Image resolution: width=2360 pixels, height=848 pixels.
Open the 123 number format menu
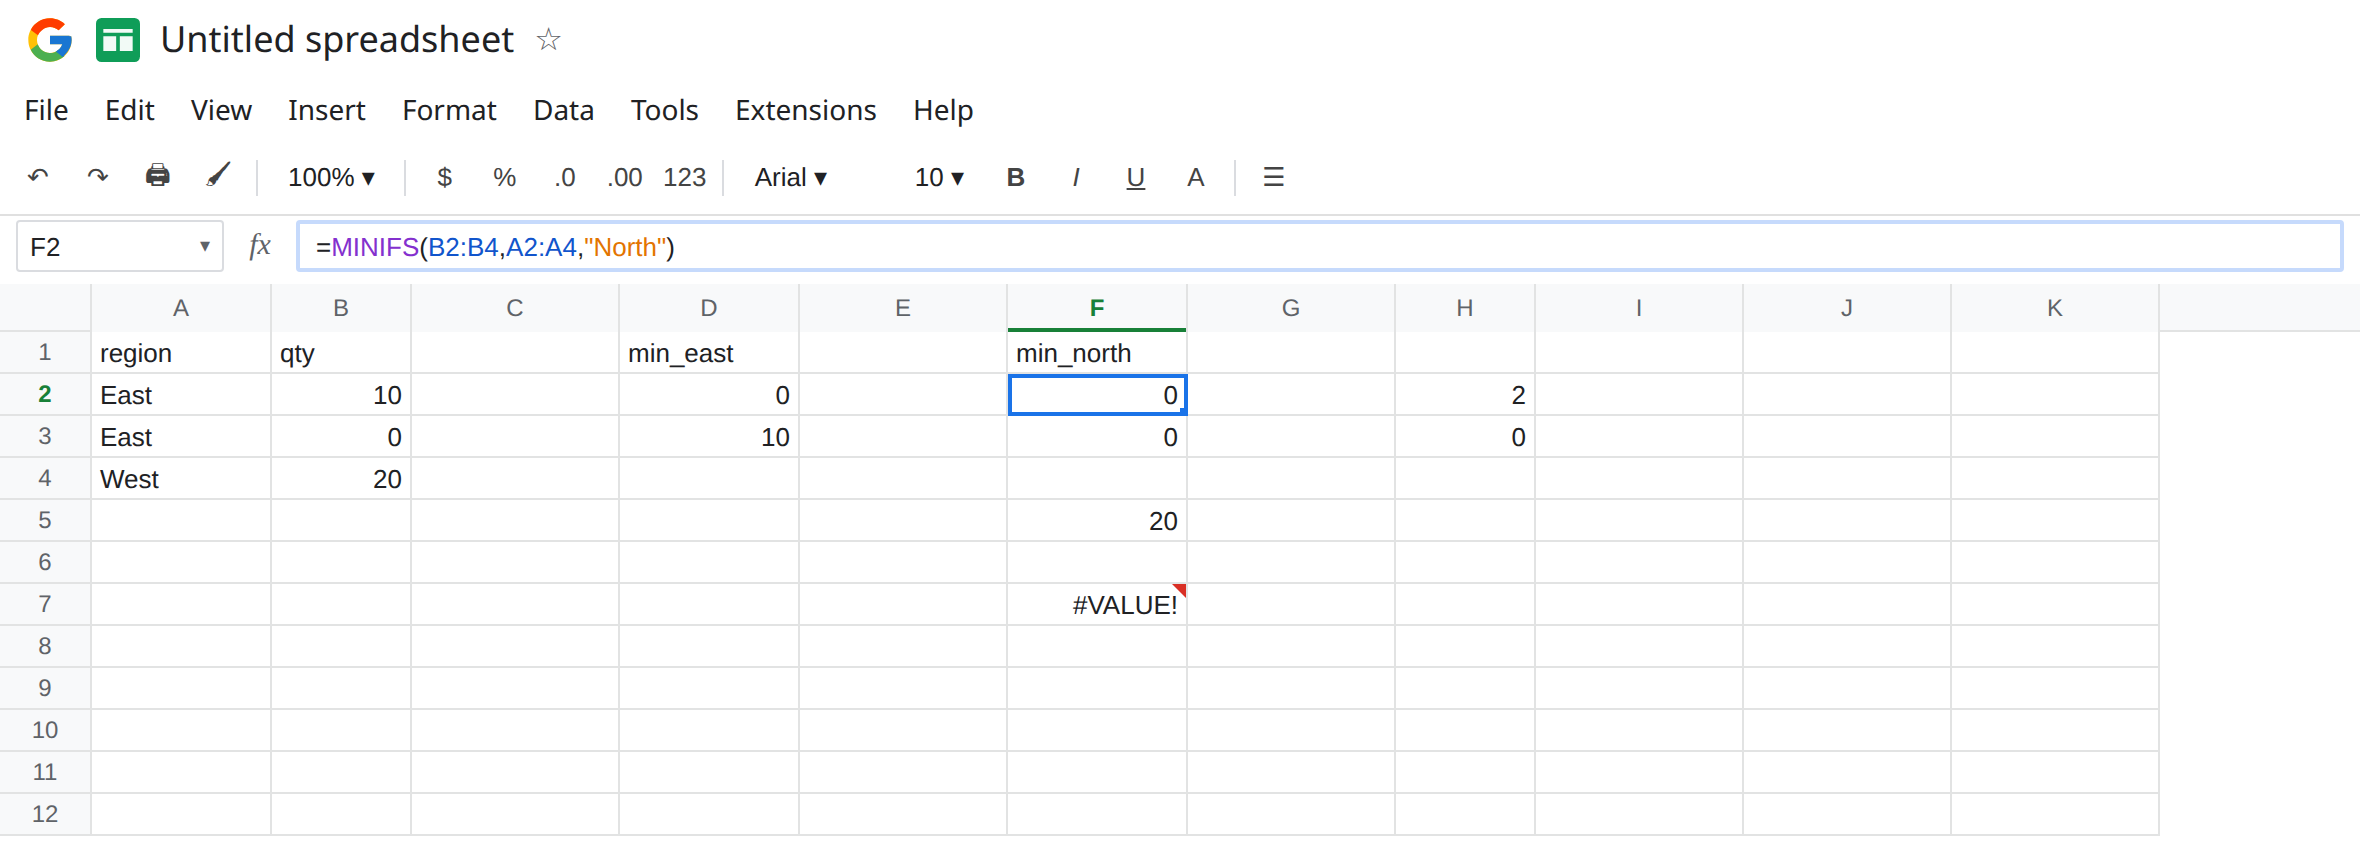[x=685, y=177]
